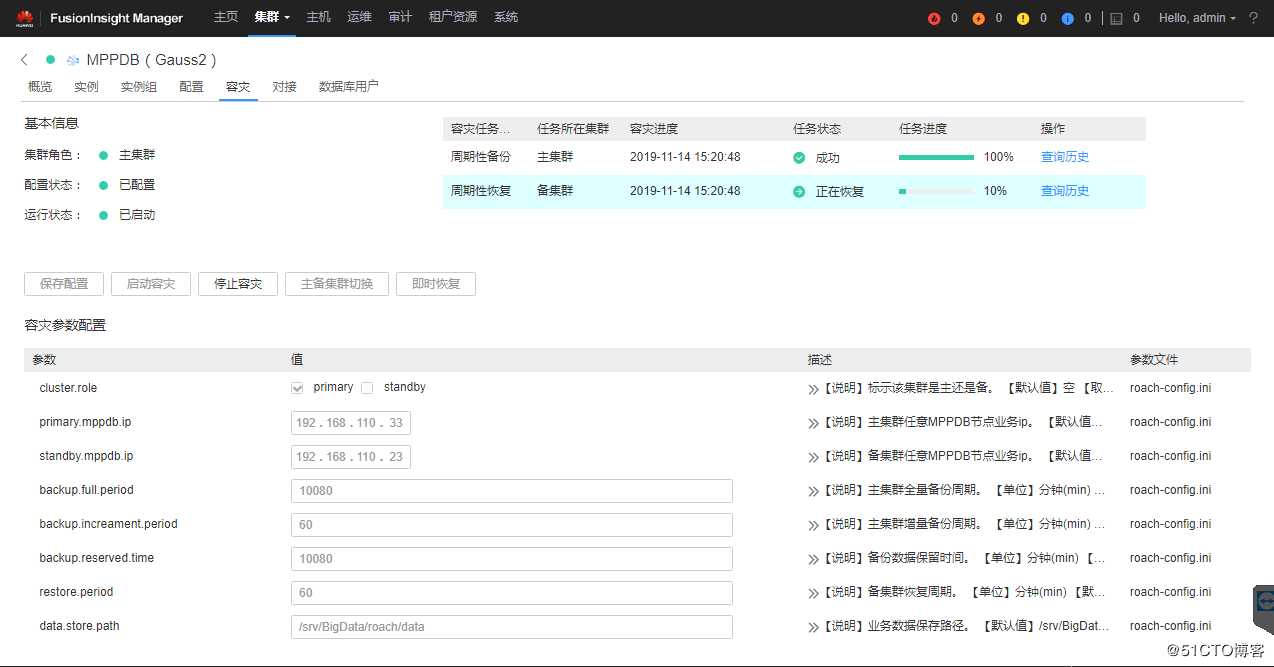The width and height of the screenshot is (1274, 667).
Task: Click the primary.mppdb.ip input field
Action: [x=350, y=422]
